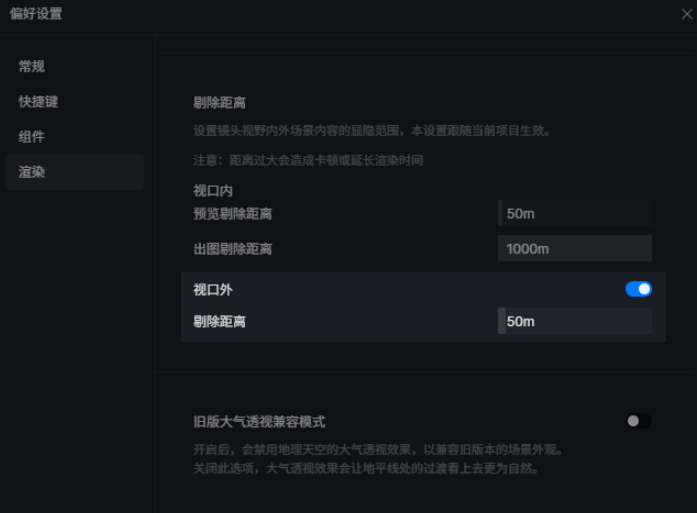
Task: Open the 常规 settings tab
Action: click(x=31, y=67)
